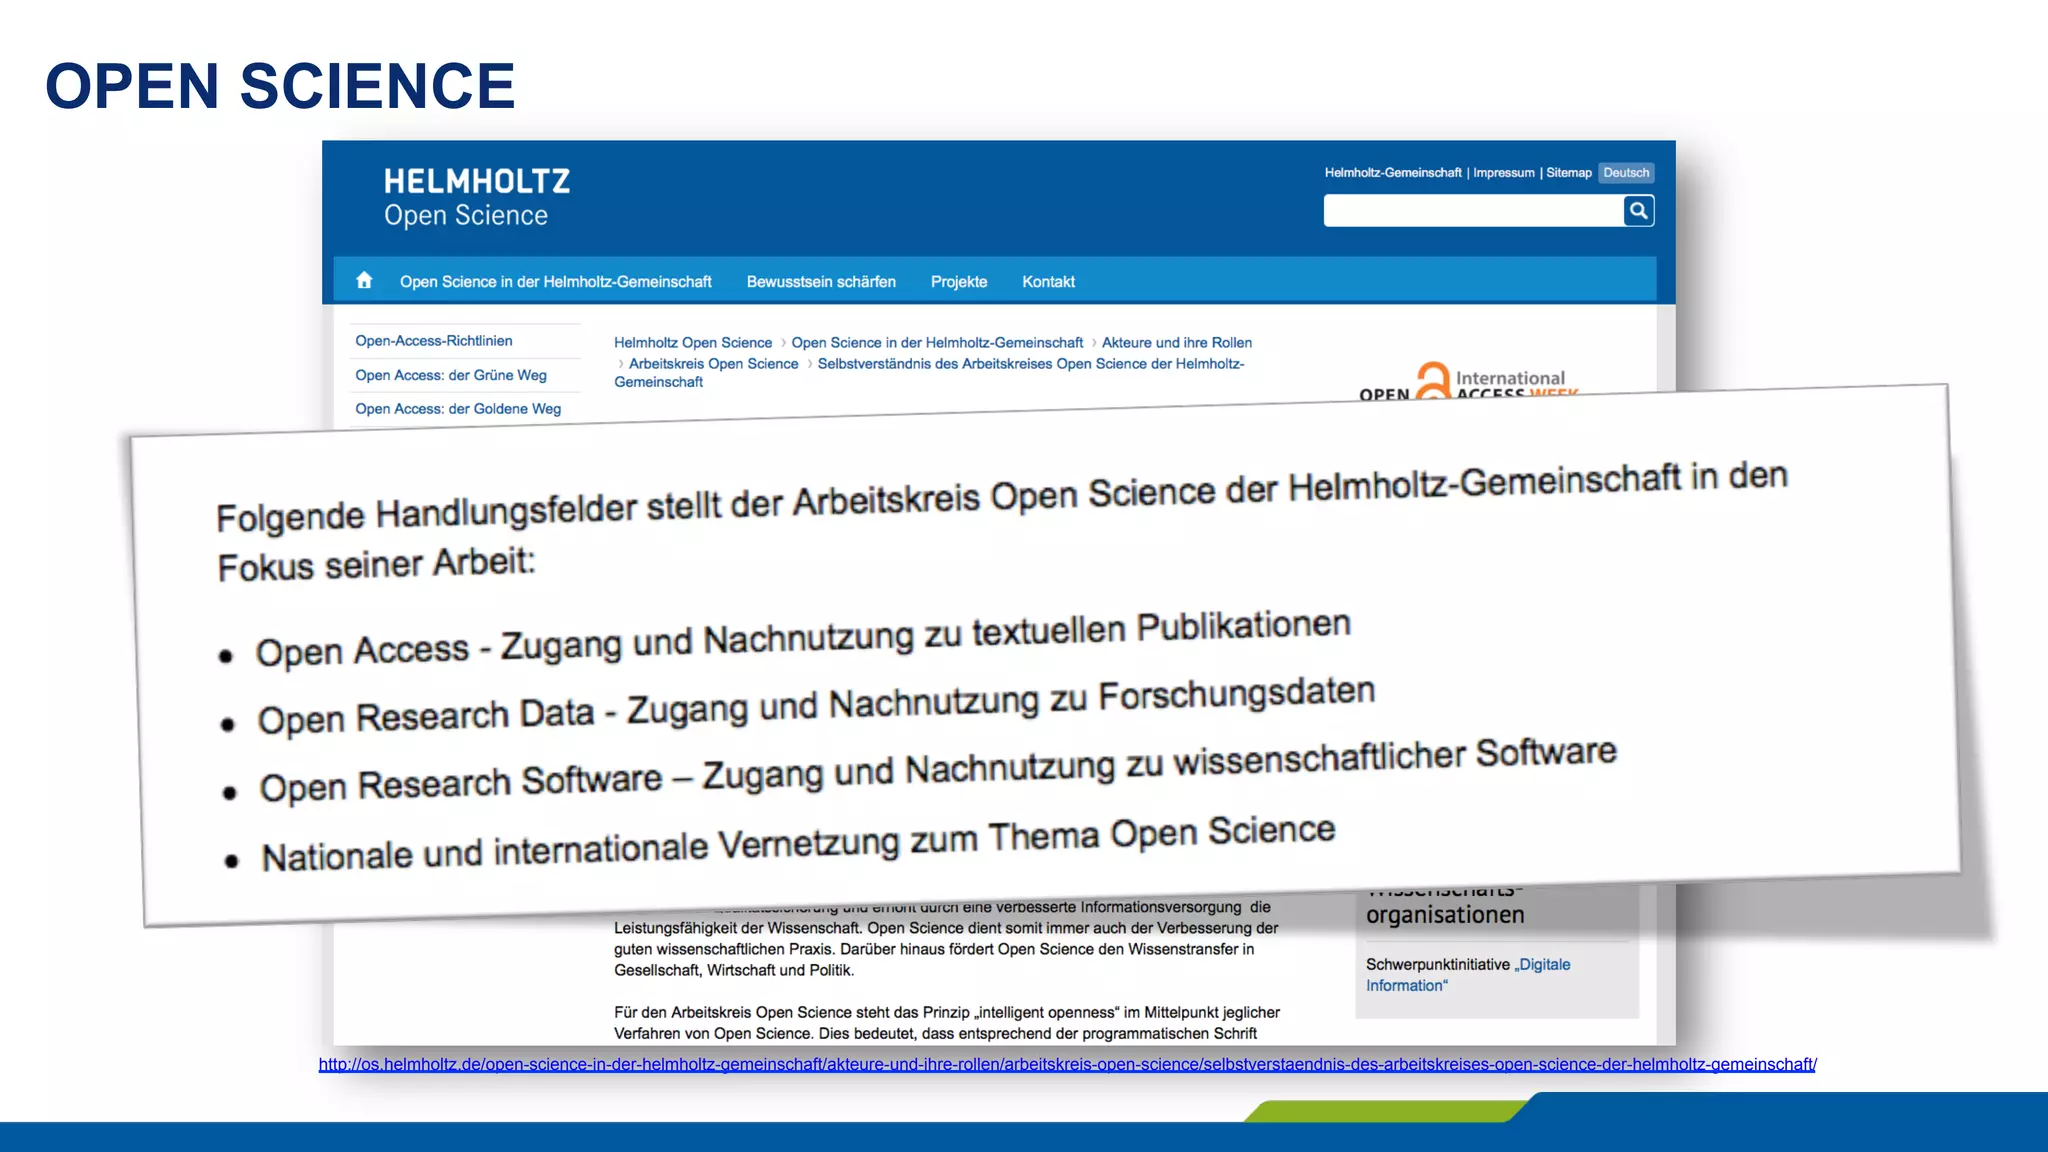Open sidebar link 'Open Access: der Goldene Weg'
Viewport: 2048px width, 1152px height.
(x=458, y=409)
